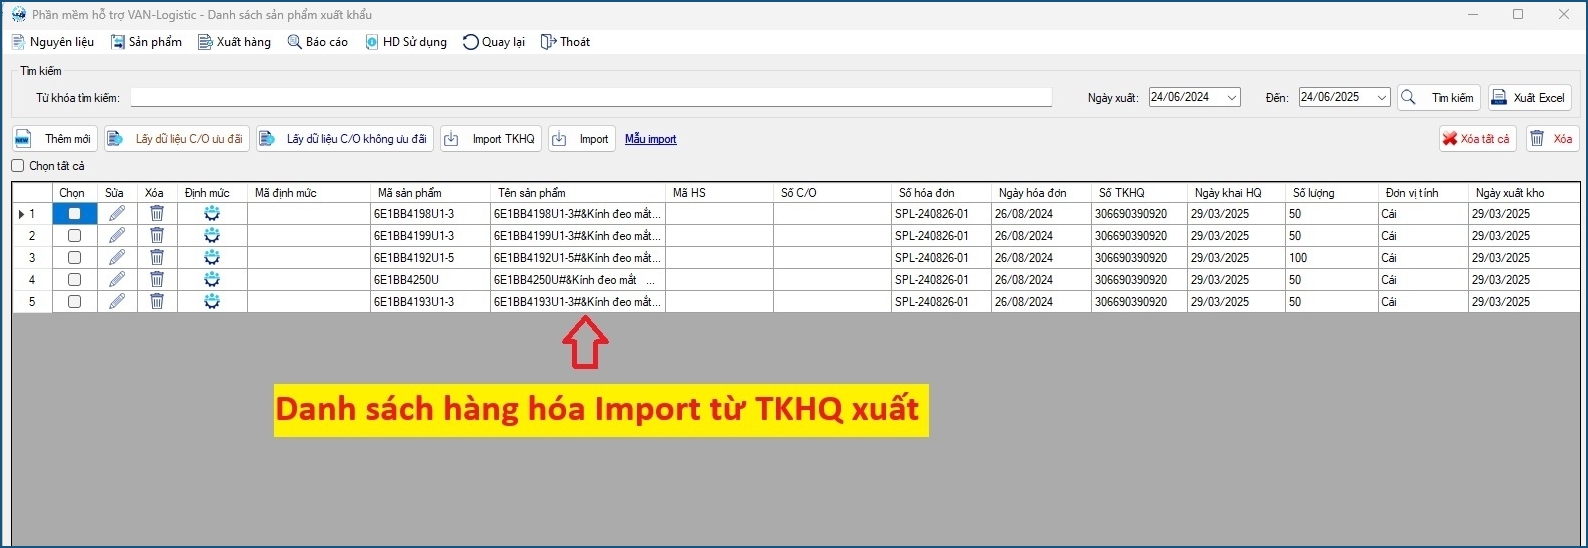Click cell 6E1BB4198U1-3#&Kính đeo mắt
This screenshot has height=548, width=1588.
(x=578, y=213)
